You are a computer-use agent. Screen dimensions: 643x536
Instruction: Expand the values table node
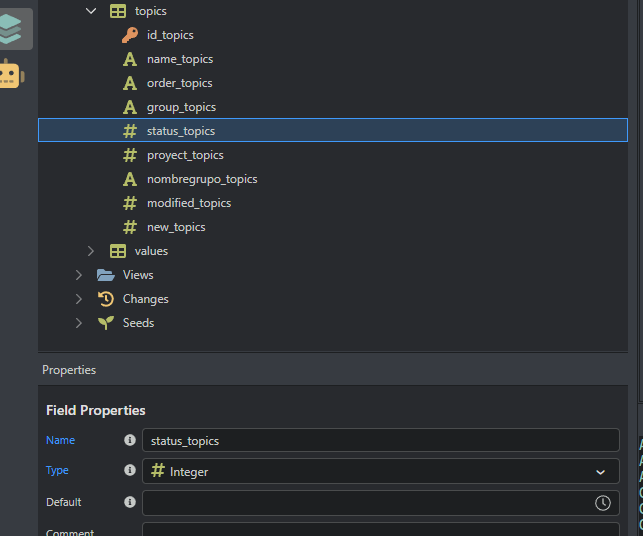[91, 251]
